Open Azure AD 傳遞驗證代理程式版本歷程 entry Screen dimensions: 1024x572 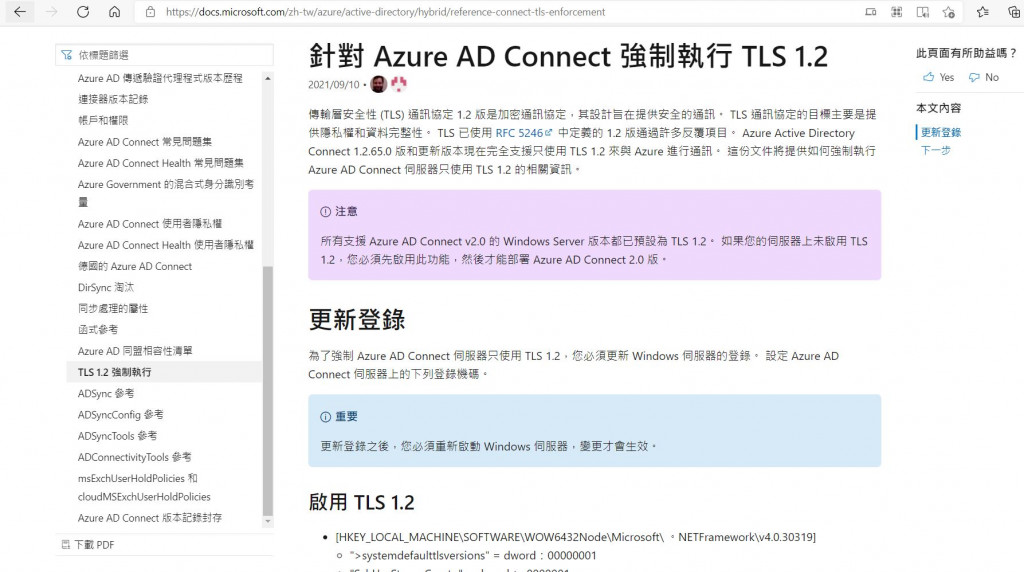click(x=160, y=78)
